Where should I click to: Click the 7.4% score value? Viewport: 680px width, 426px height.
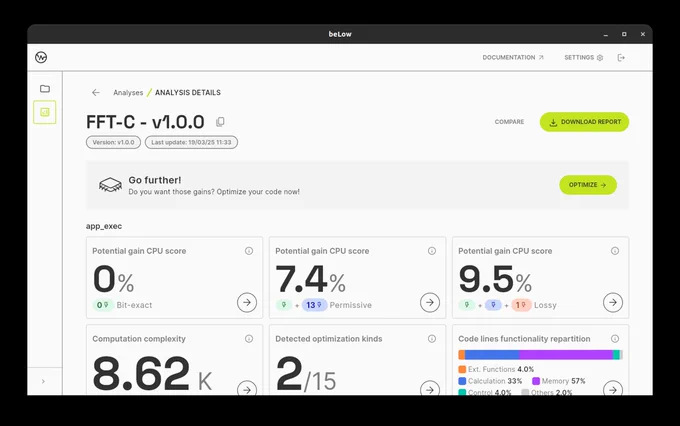[x=311, y=279]
